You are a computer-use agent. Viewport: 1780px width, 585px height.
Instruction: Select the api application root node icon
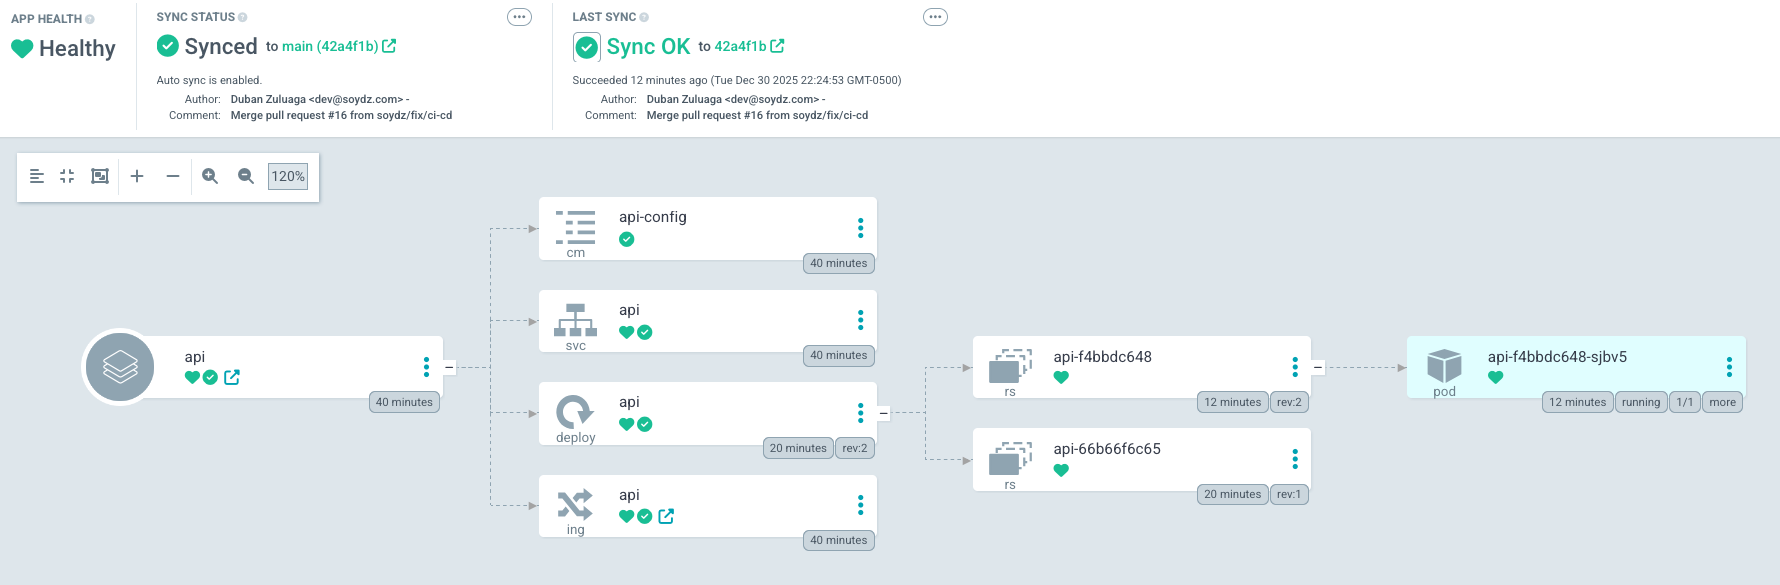(120, 367)
